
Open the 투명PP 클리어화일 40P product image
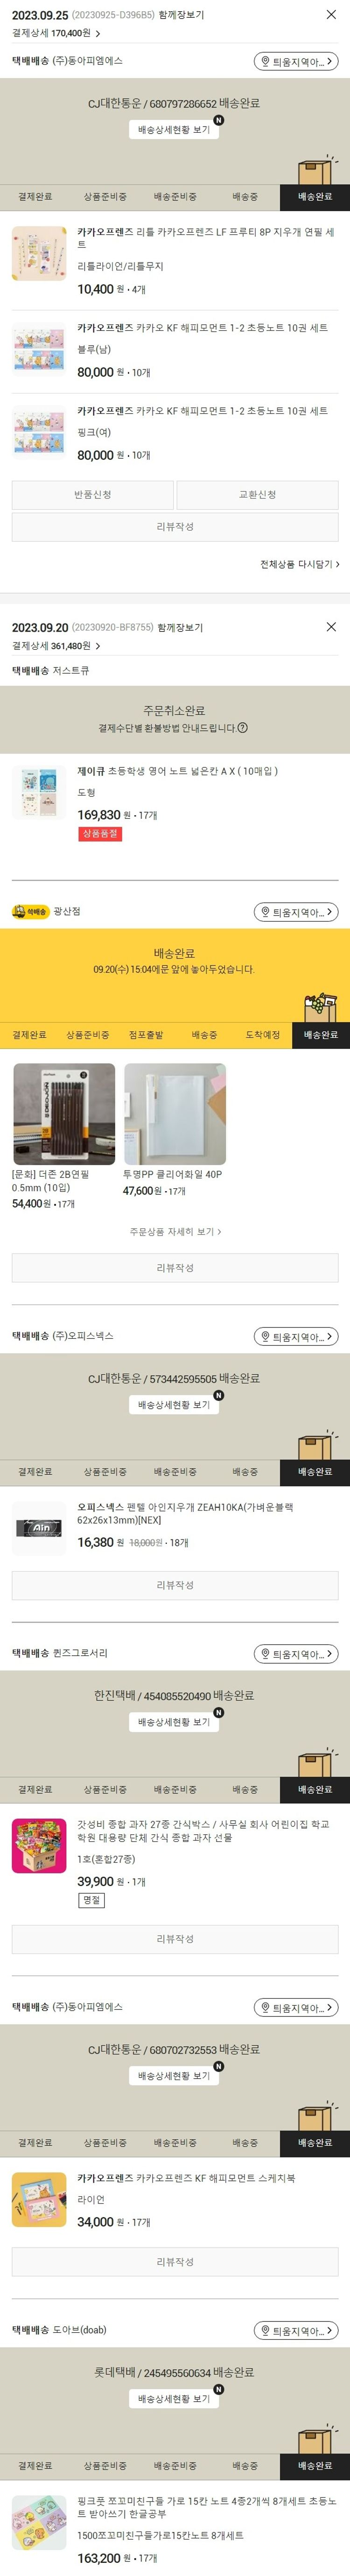tap(175, 1114)
